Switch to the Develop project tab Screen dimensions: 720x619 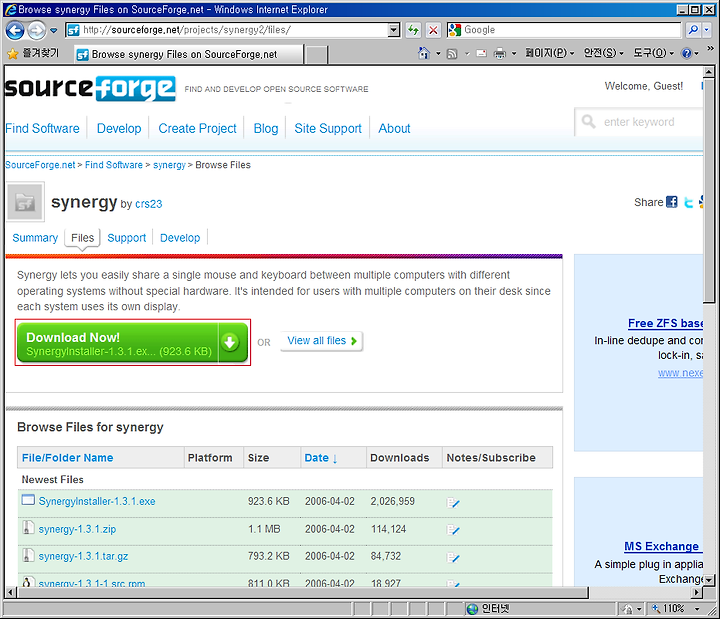tap(180, 238)
